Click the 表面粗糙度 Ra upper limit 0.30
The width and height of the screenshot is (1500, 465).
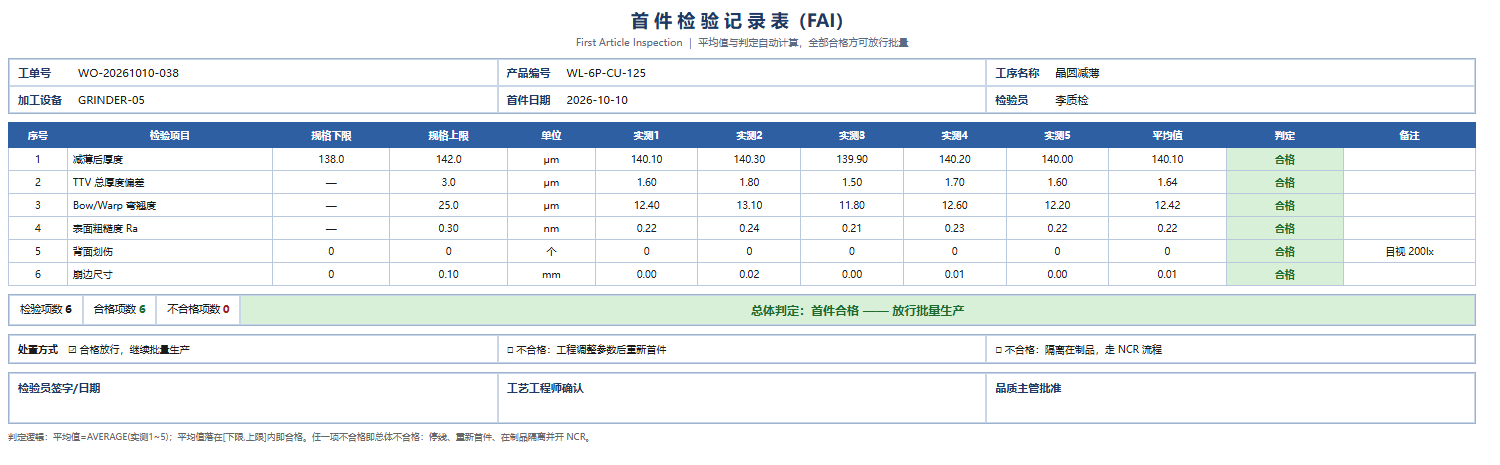[x=448, y=228]
